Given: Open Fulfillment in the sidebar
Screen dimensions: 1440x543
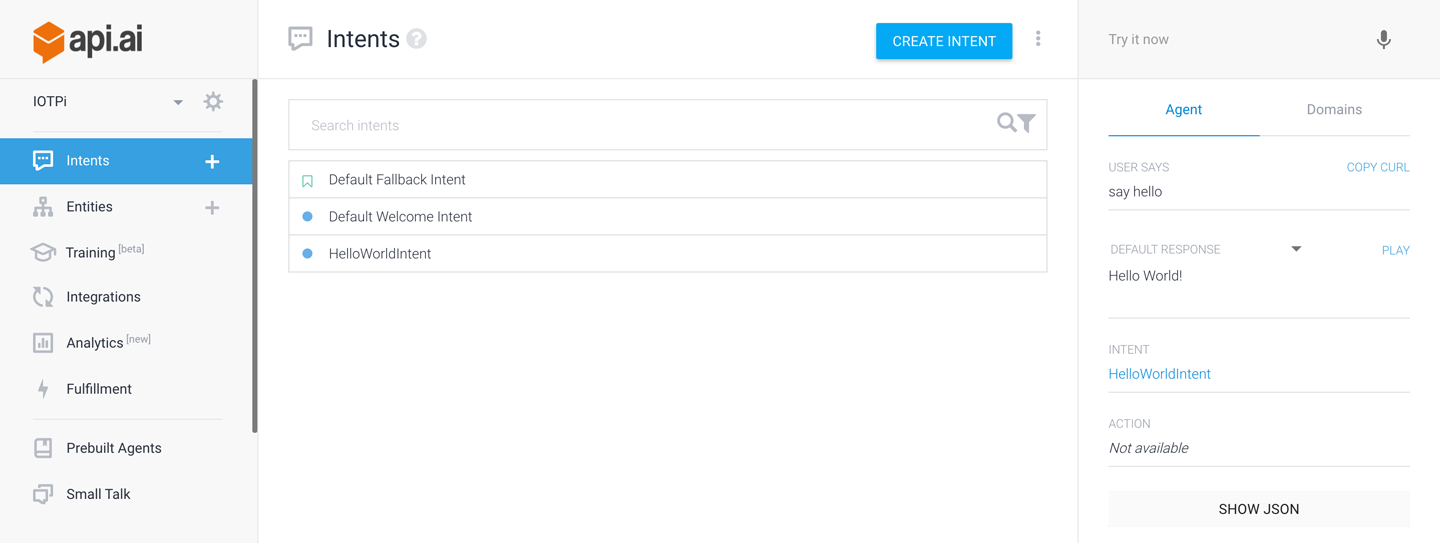Looking at the screenshot, I should click(98, 389).
